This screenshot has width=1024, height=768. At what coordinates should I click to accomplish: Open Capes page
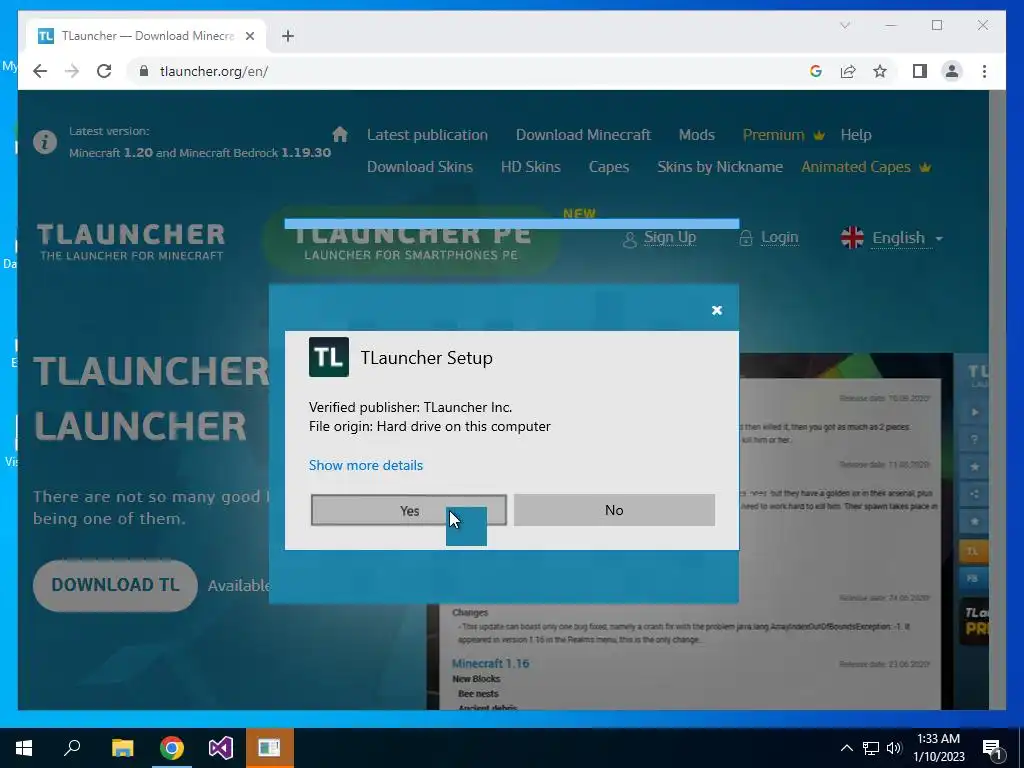609,167
